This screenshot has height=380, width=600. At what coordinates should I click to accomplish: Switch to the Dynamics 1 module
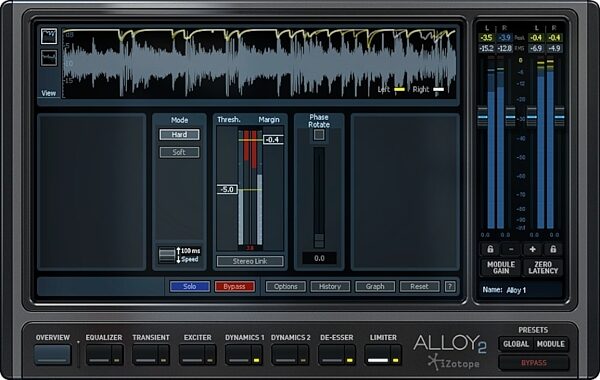(x=238, y=355)
